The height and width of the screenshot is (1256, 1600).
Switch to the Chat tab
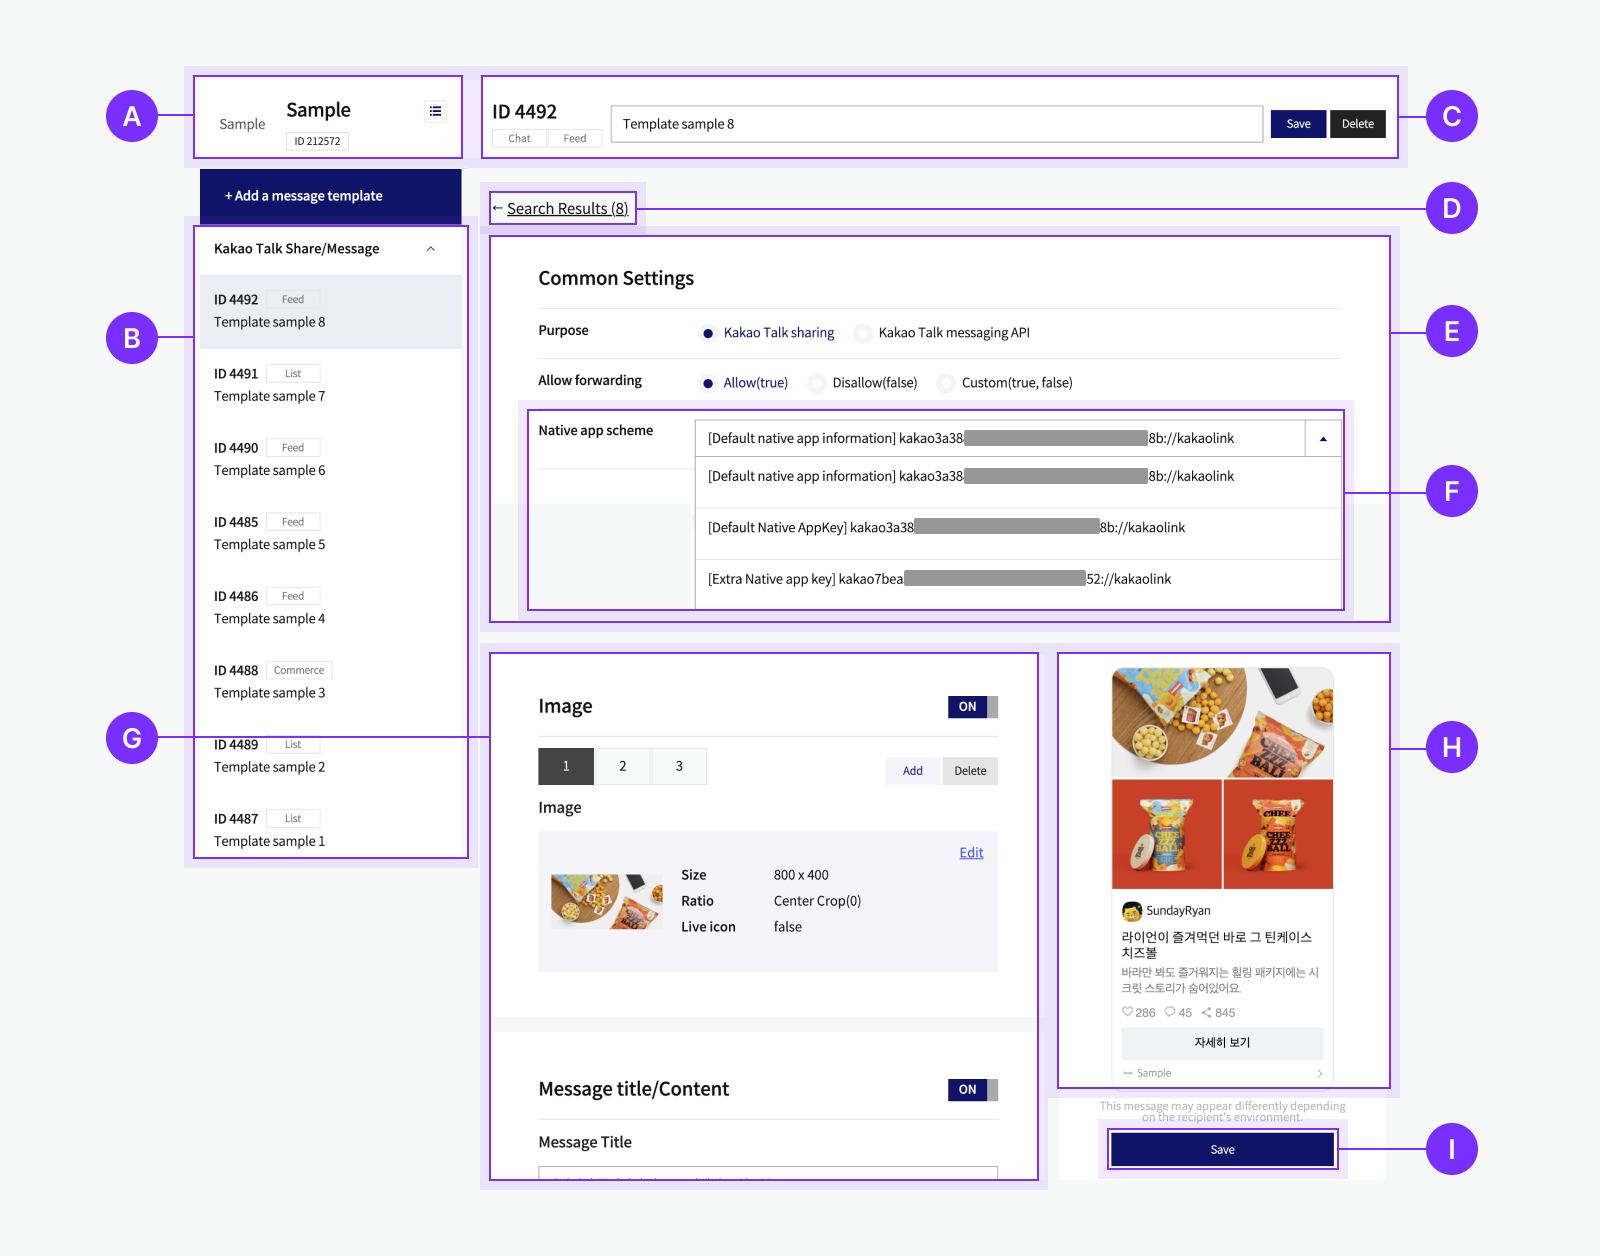pos(518,137)
